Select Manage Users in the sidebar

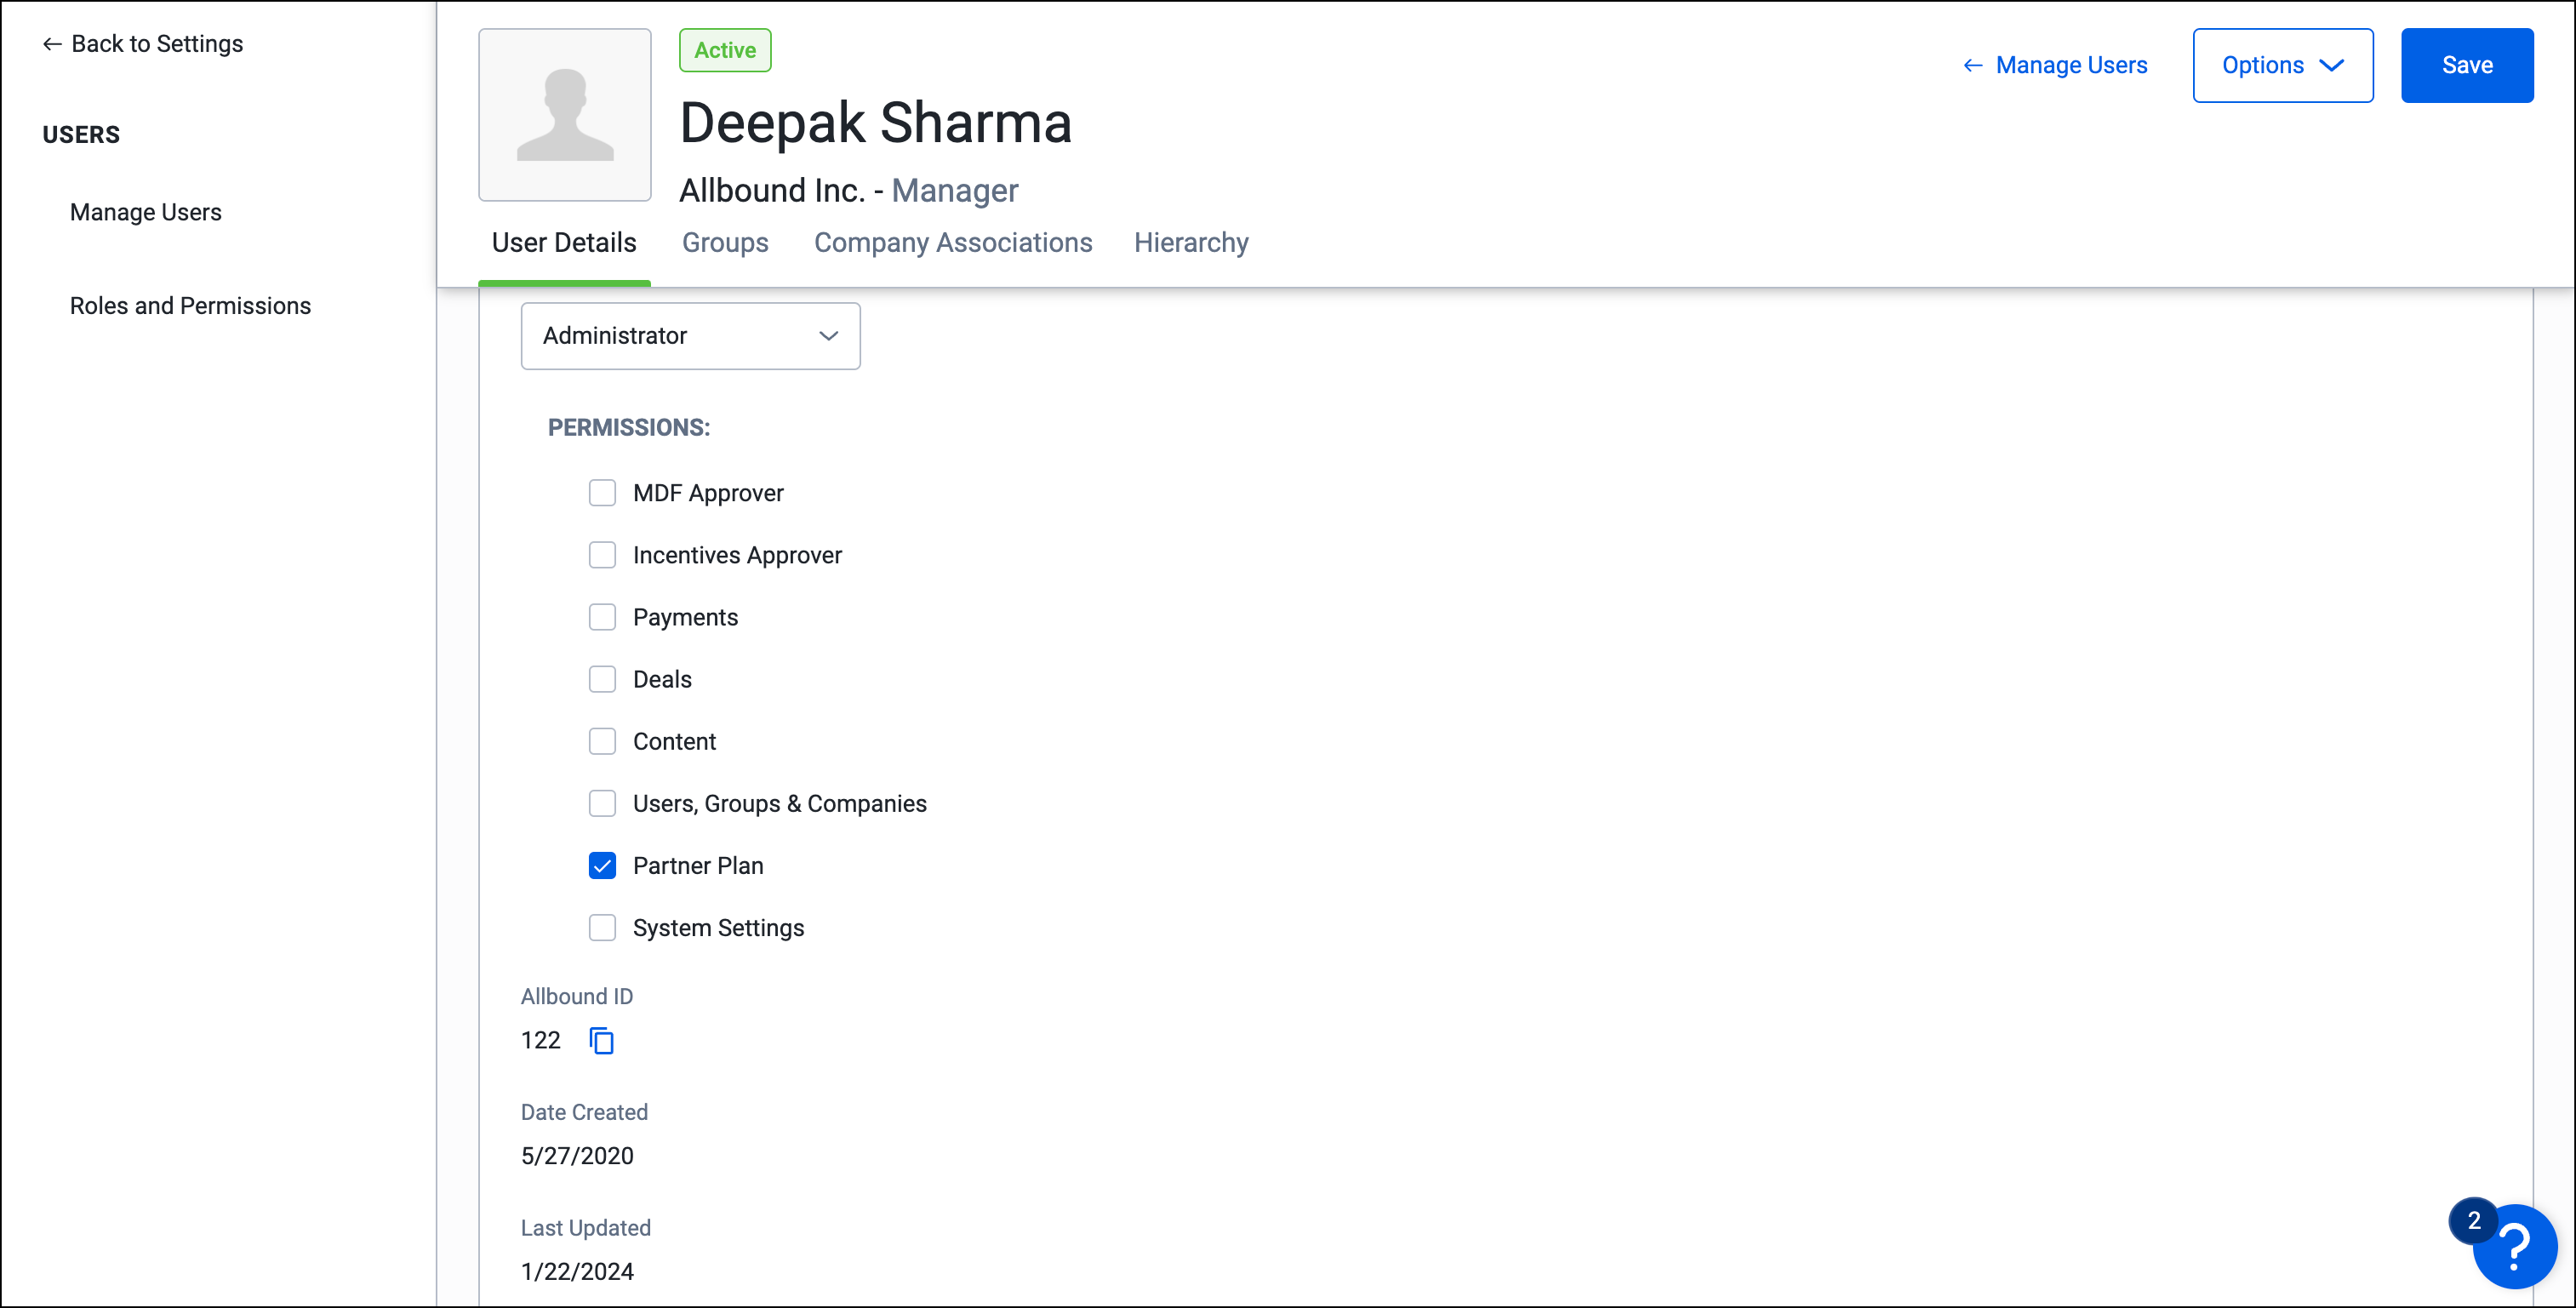tap(146, 212)
